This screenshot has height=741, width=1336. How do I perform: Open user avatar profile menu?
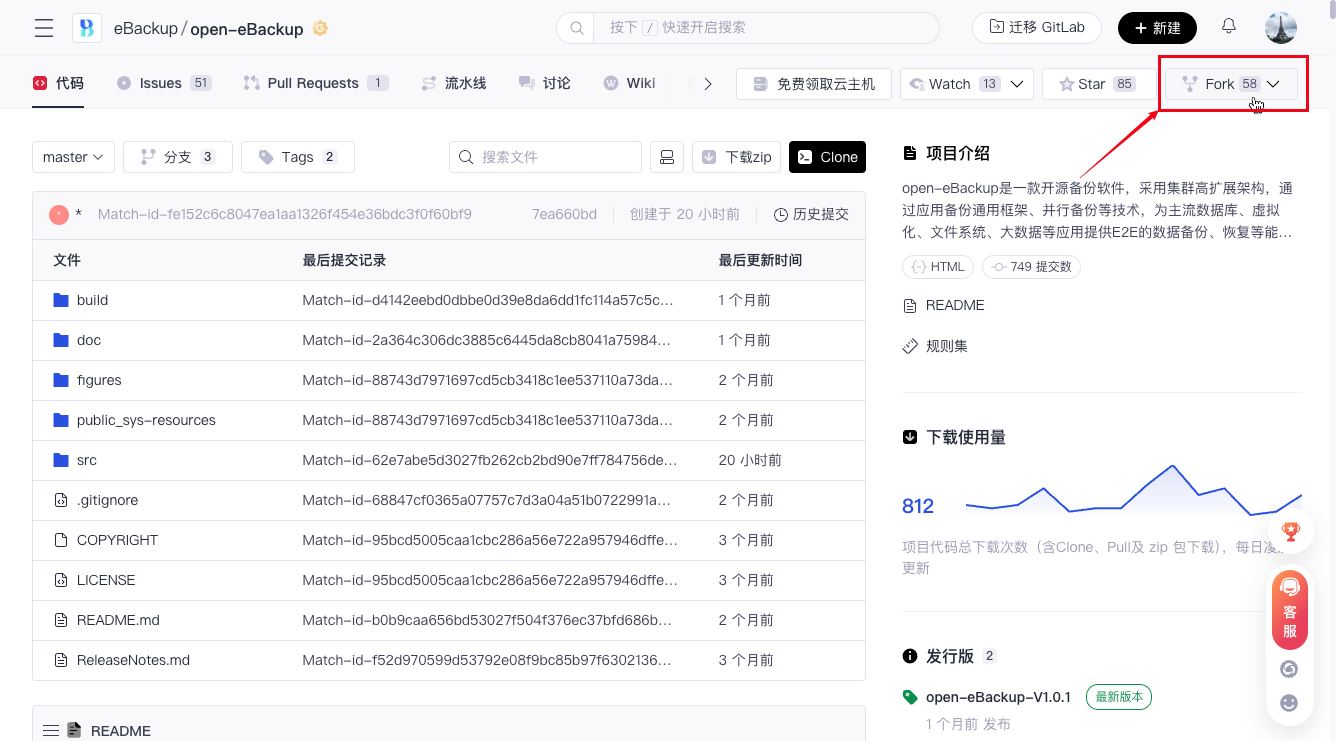1280,28
